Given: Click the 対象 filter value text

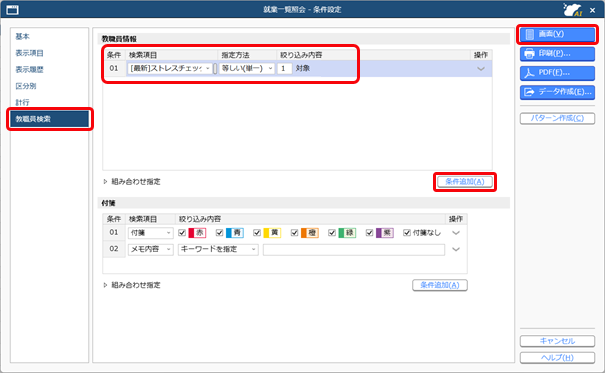Looking at the screenshot, I should (x=303, y=69).
